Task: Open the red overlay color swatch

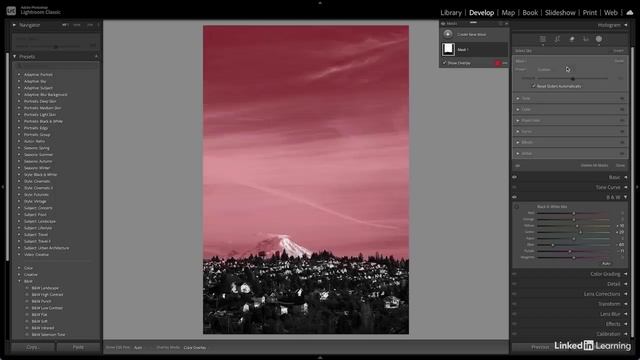Action: (498, 63)
